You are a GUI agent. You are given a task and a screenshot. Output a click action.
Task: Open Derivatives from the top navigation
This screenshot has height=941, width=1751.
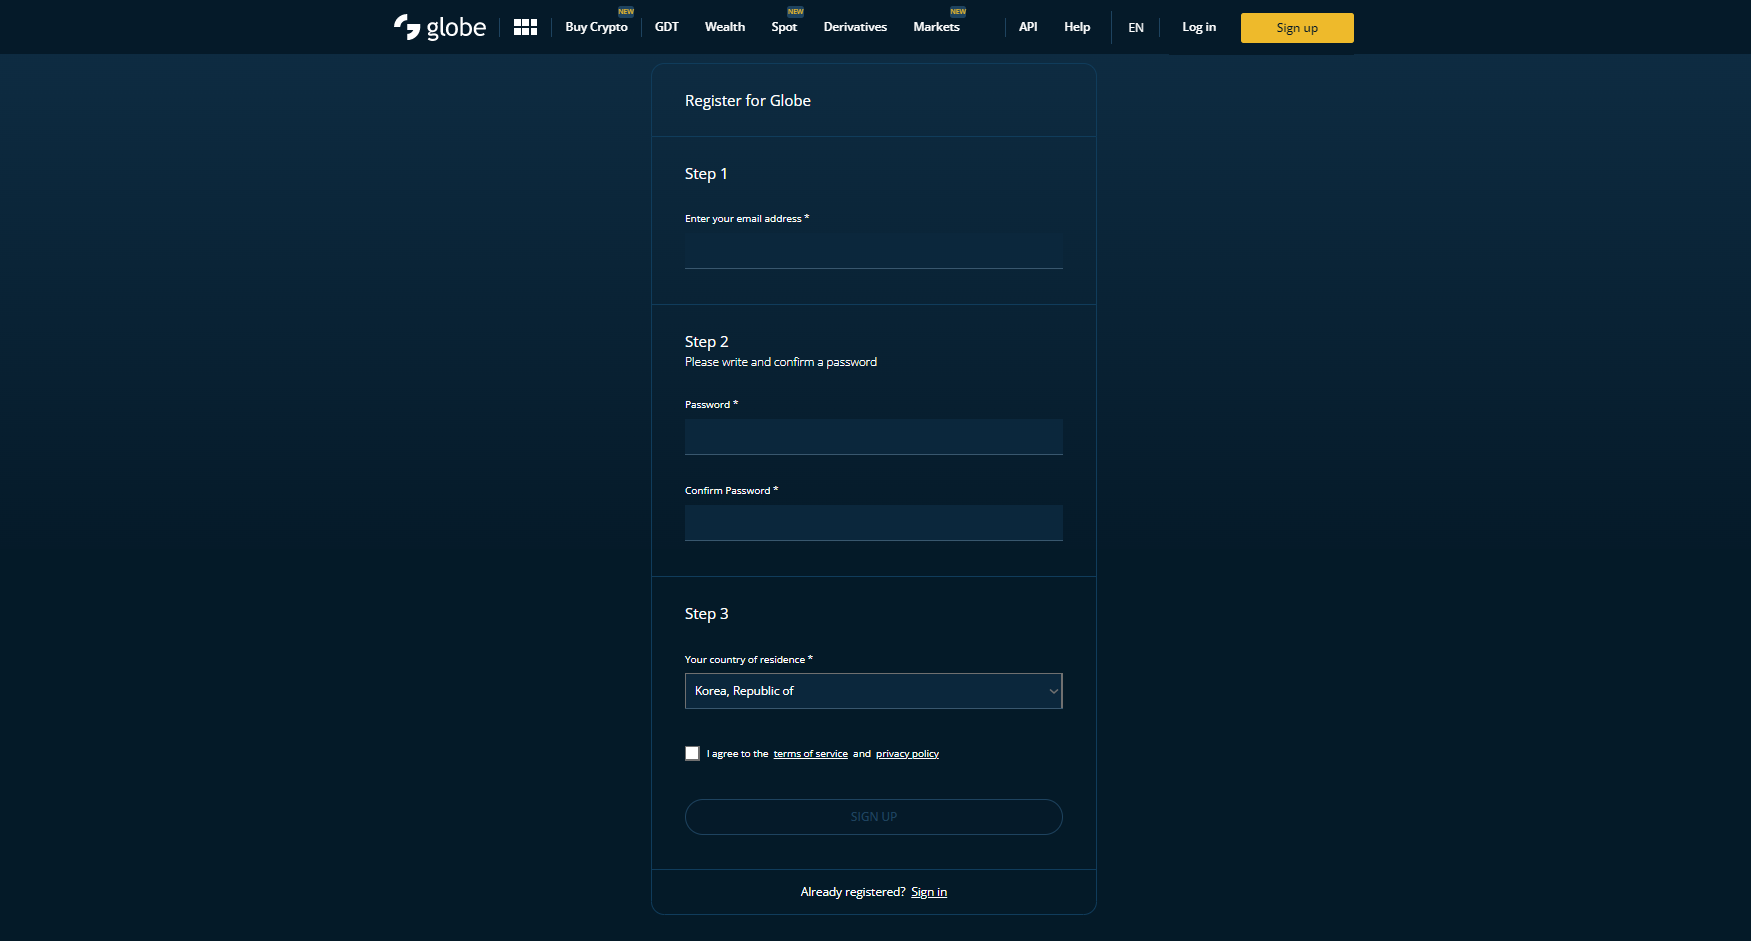pyautogui.click(x=855, y=27)
